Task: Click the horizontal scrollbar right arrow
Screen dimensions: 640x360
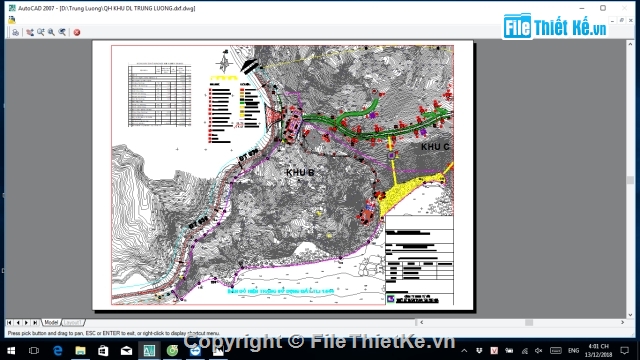Action: (622, 322)
